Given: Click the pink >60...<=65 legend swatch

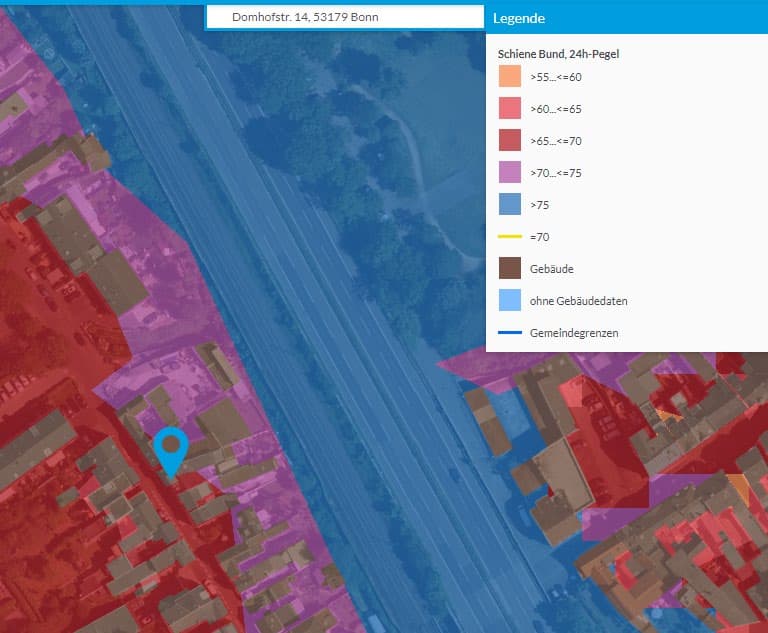Looking at the screenshot, I should pos(510,109).
